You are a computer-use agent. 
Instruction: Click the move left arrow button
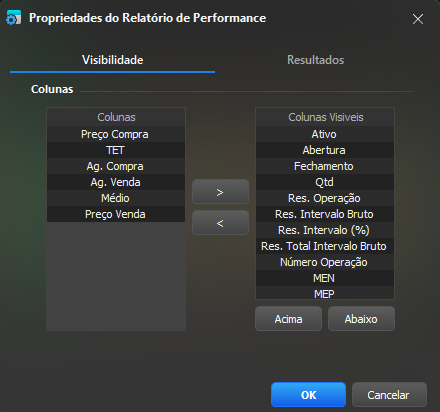pos(220,223)
